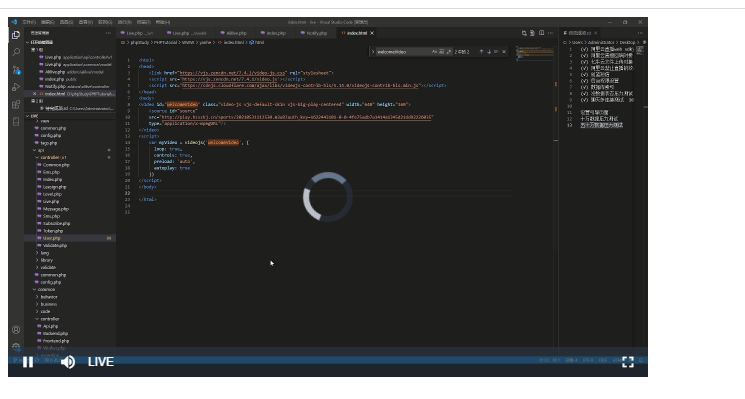
Task: Jump to LIVE in the player
Action: point(101,362)
